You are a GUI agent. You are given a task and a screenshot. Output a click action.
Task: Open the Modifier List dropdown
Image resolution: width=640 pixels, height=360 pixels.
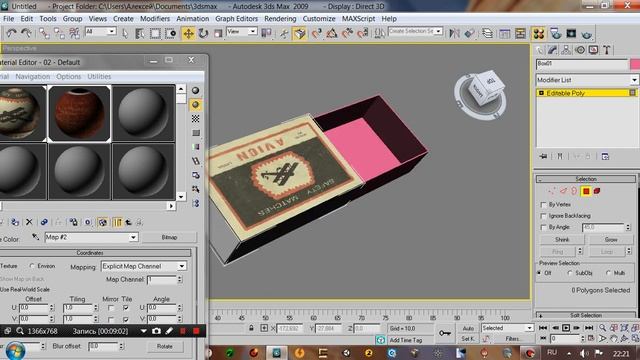587,80
